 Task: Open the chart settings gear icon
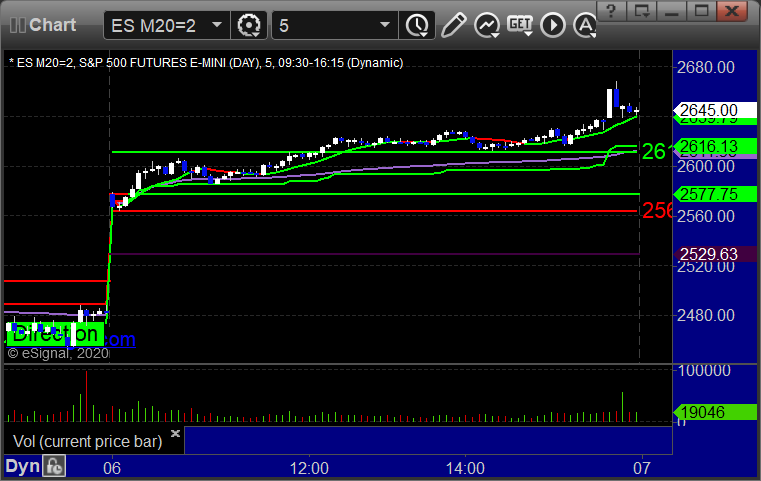pyautogui.click(x=248, y=25)
